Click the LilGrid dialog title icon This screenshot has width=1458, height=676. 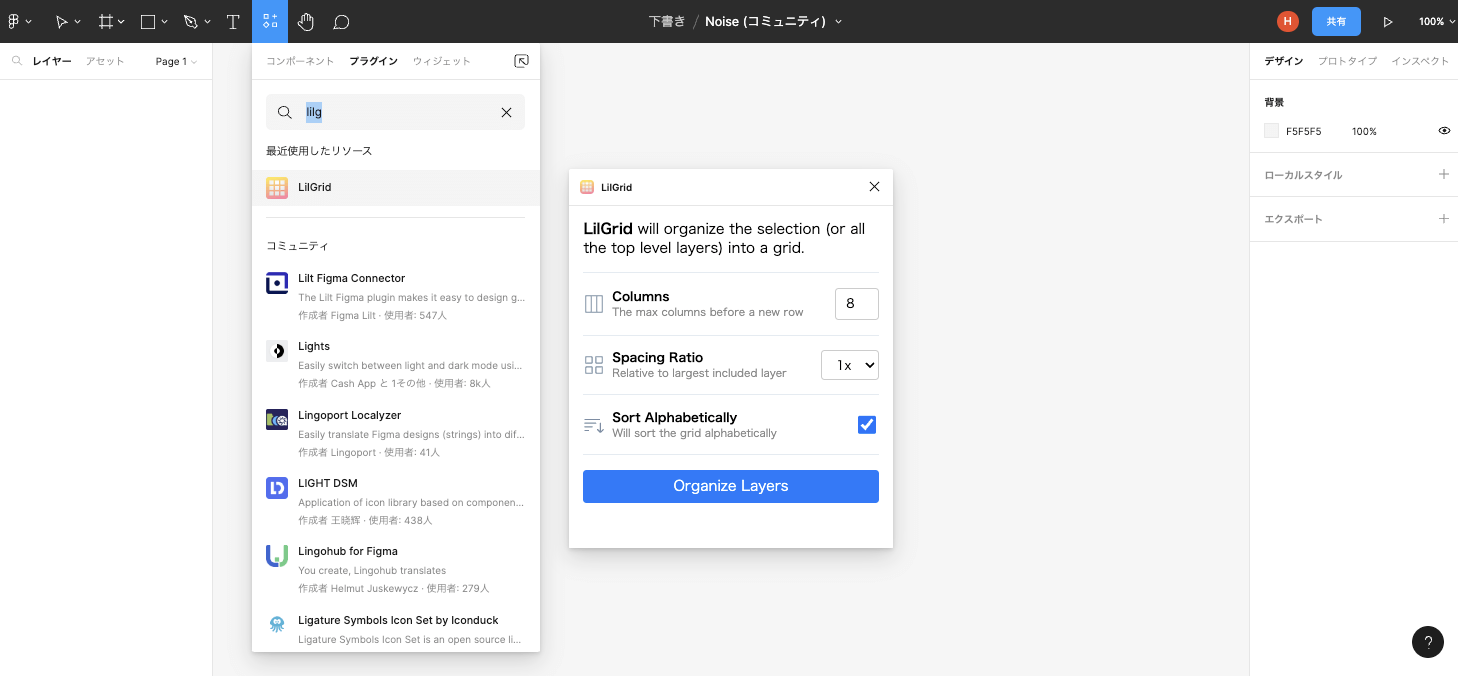click(587, 187)
